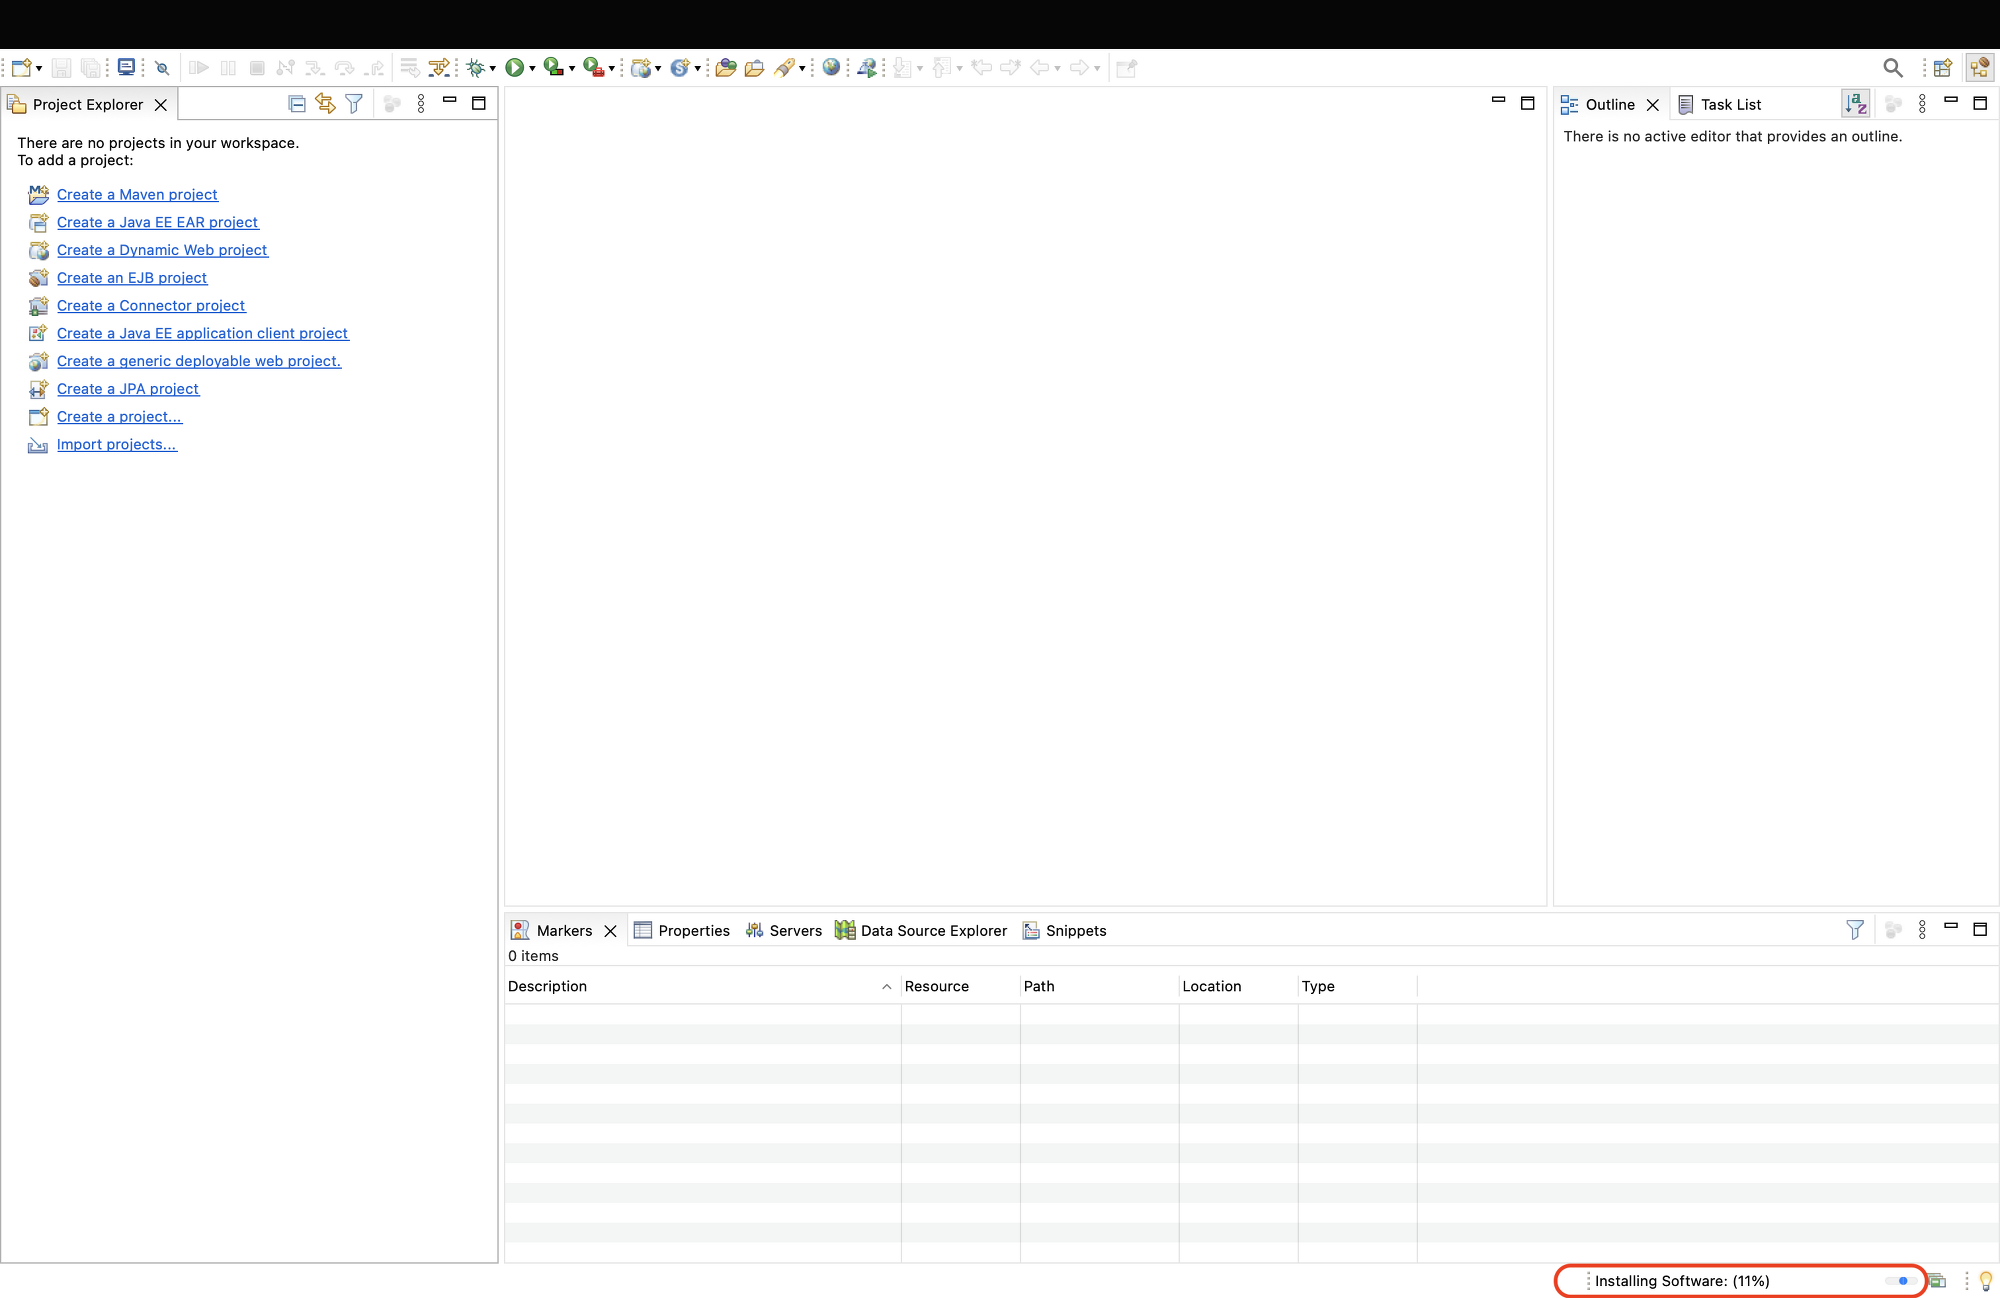
Task: Toggle Skip All Breakpoints
Action: pyautogui.click(x=162, y=68)
